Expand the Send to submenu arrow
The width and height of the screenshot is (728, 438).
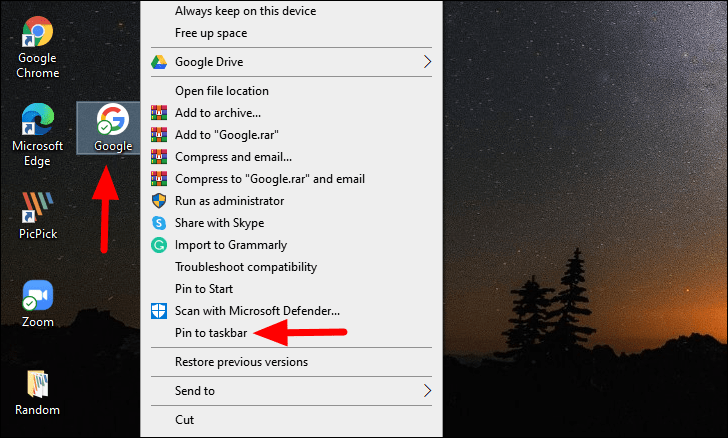pos(427,391)
